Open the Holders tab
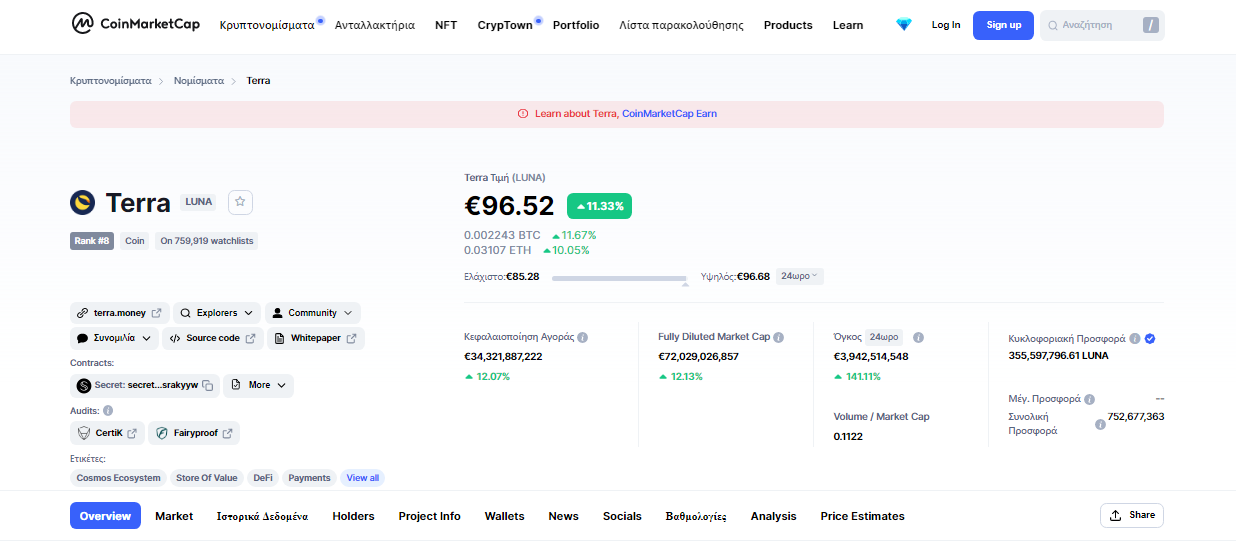 [x=353, y=516]
